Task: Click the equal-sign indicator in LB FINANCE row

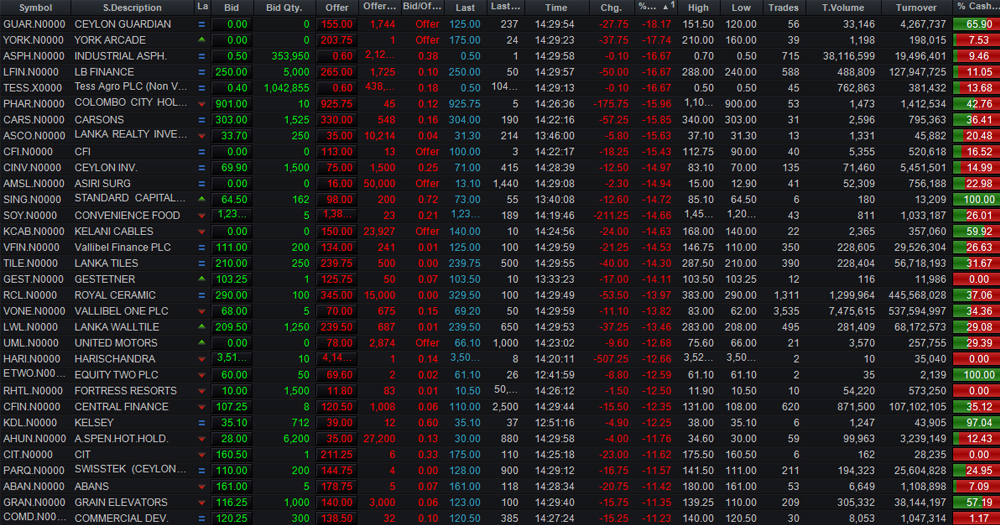Action: coord(202,72)
